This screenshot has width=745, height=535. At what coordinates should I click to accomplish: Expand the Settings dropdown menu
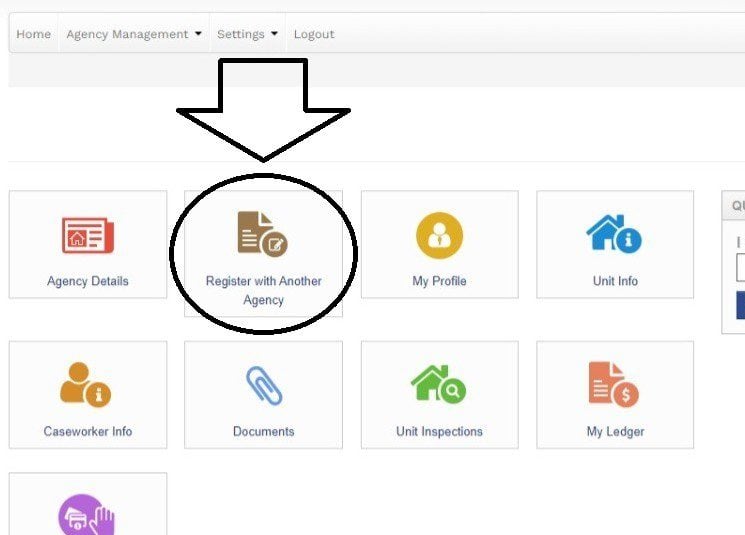click(x=247, y=34)
